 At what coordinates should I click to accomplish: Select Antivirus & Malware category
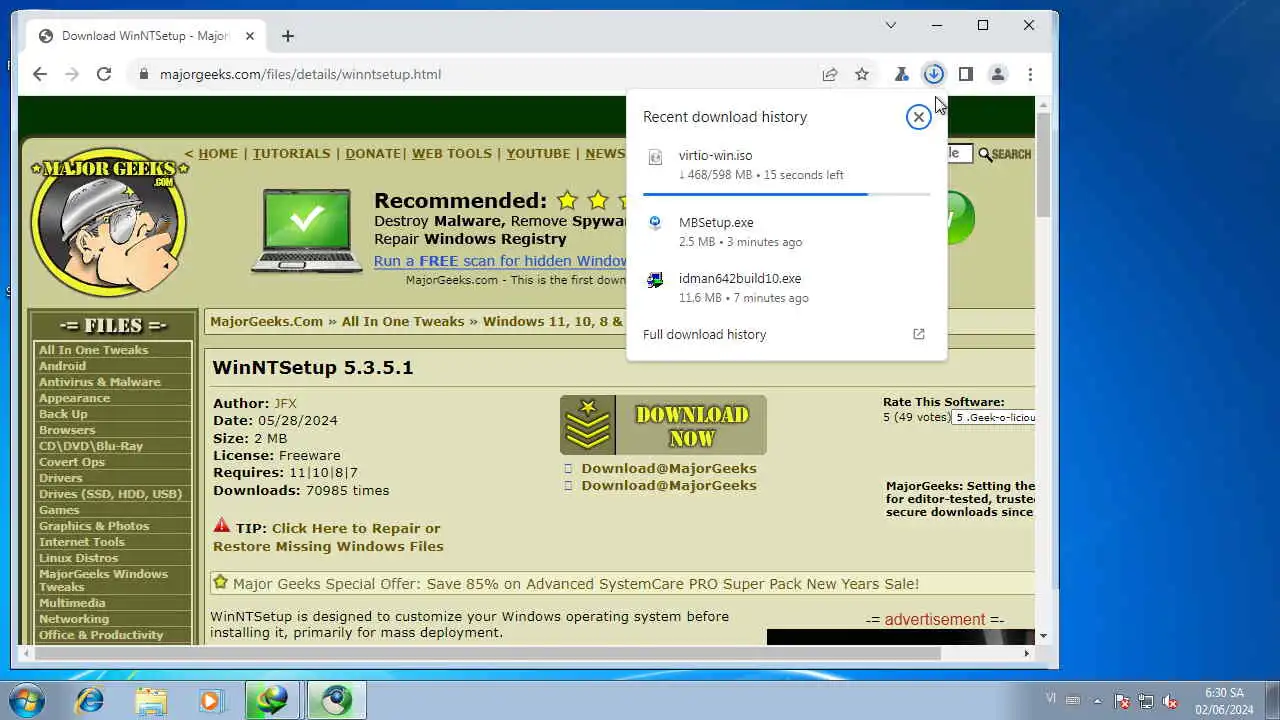pyautogui.click(x=99, y=382)
